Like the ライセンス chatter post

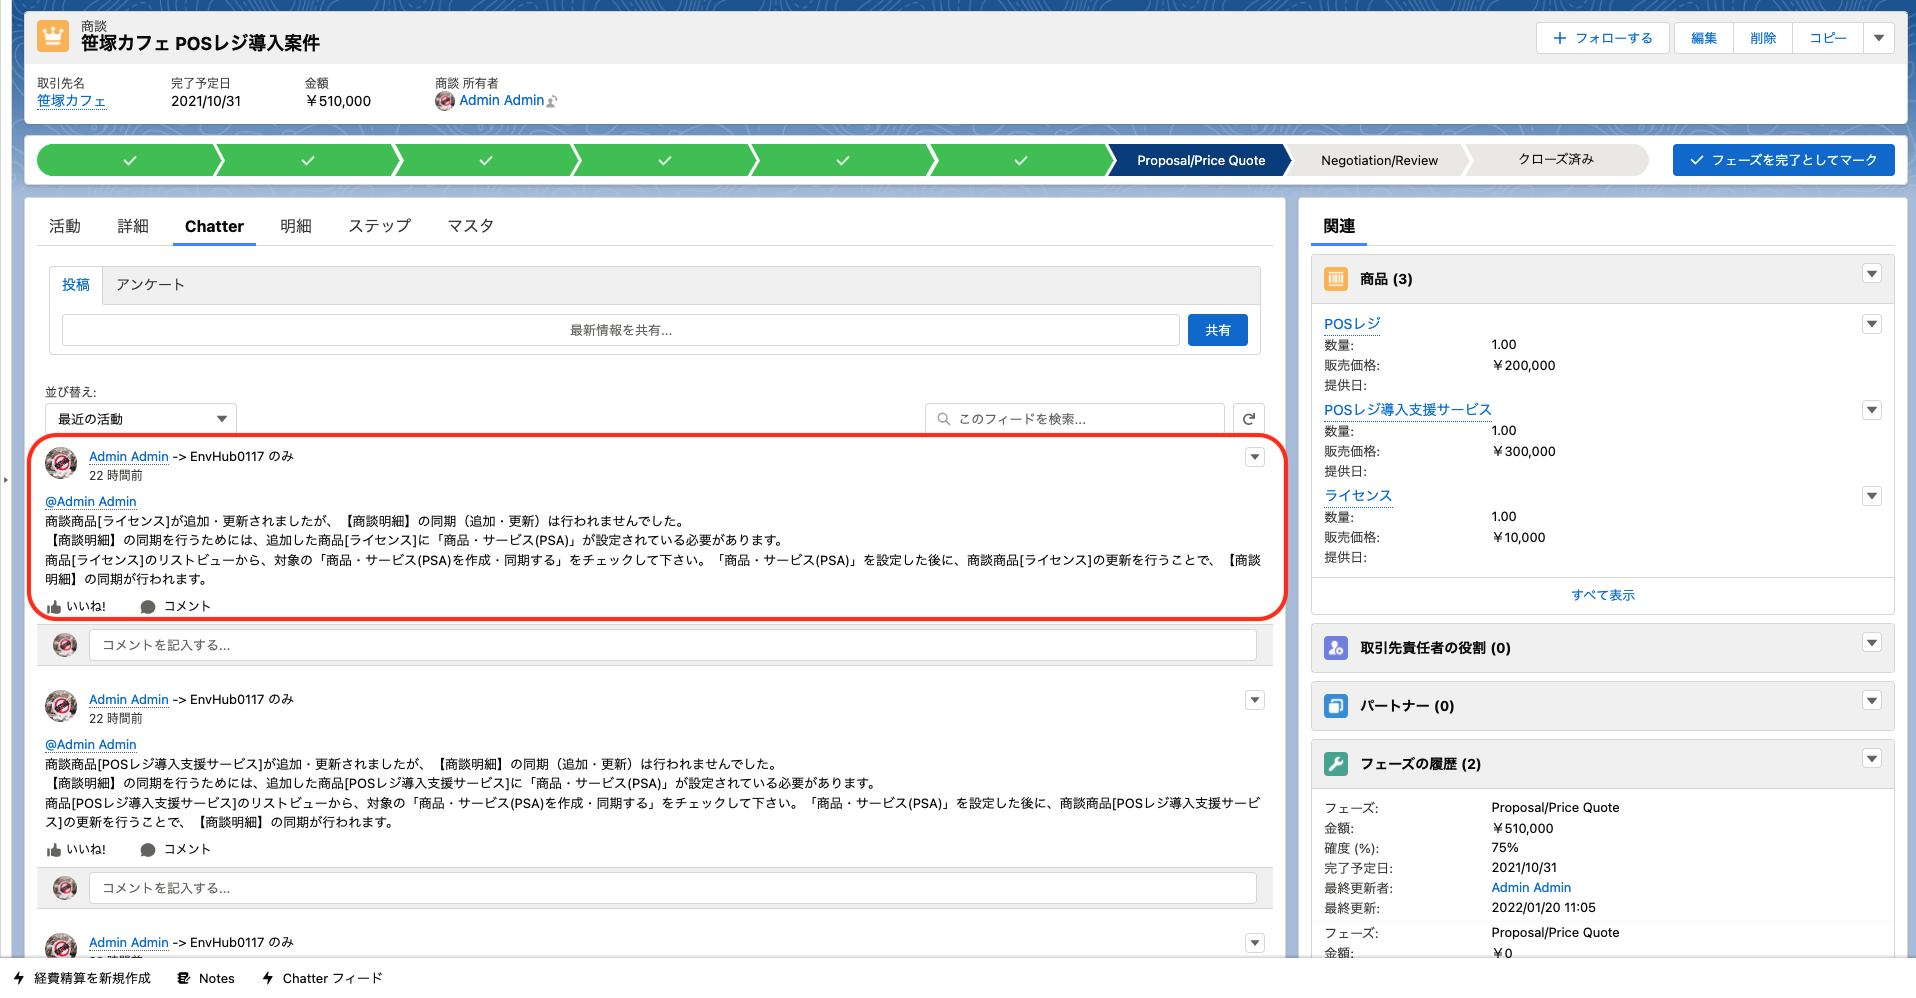coord(76,606)
